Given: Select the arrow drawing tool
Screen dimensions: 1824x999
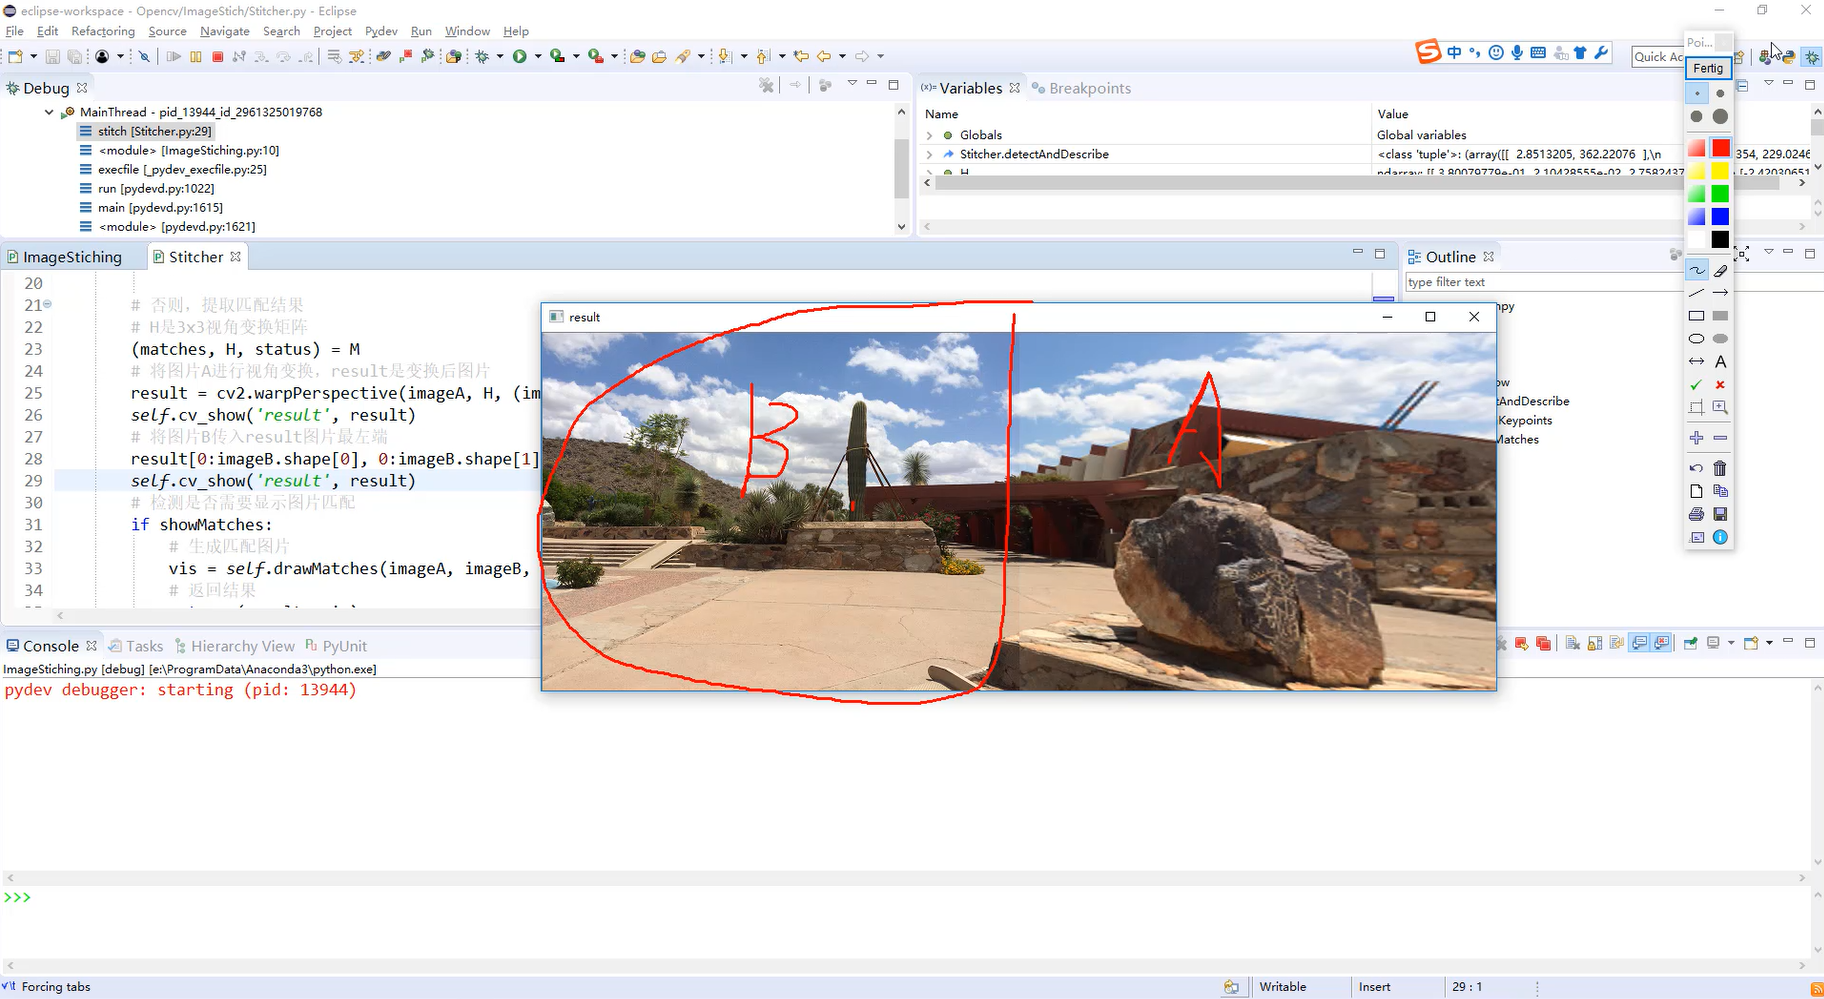Looking at the screenshot, I should click(x=1720, y=293).
